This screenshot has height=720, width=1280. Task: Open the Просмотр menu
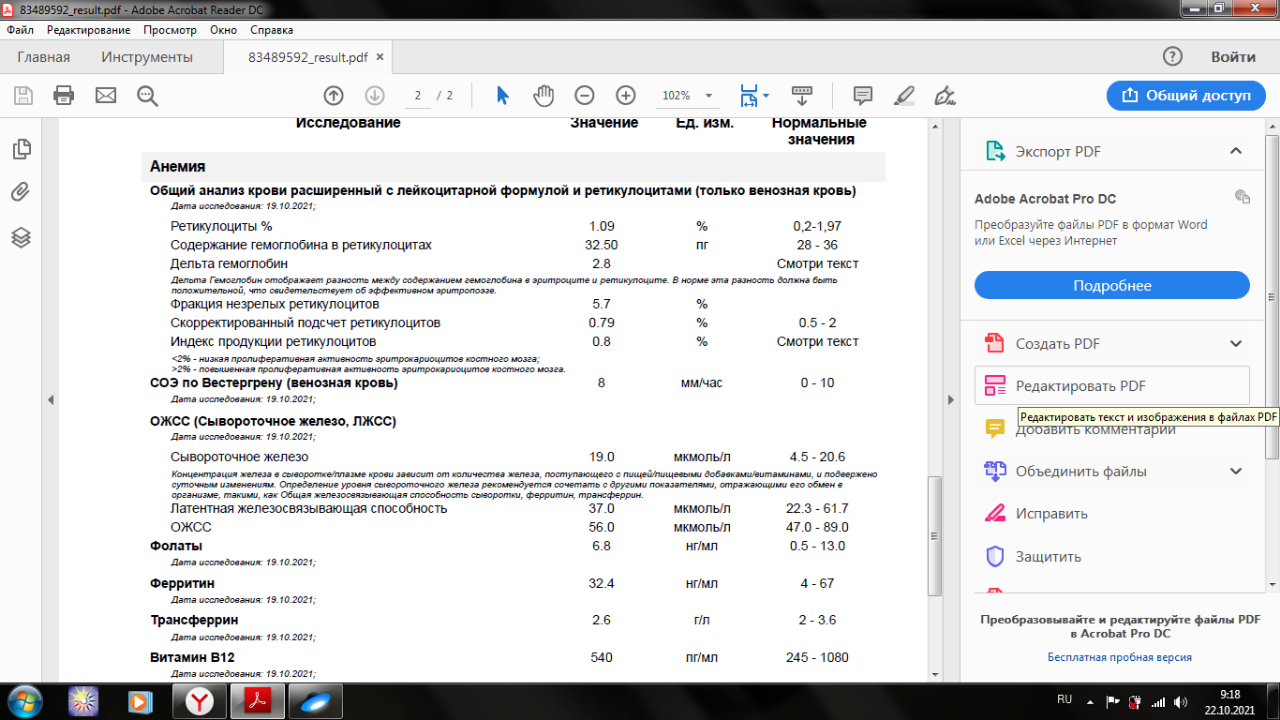170,30
